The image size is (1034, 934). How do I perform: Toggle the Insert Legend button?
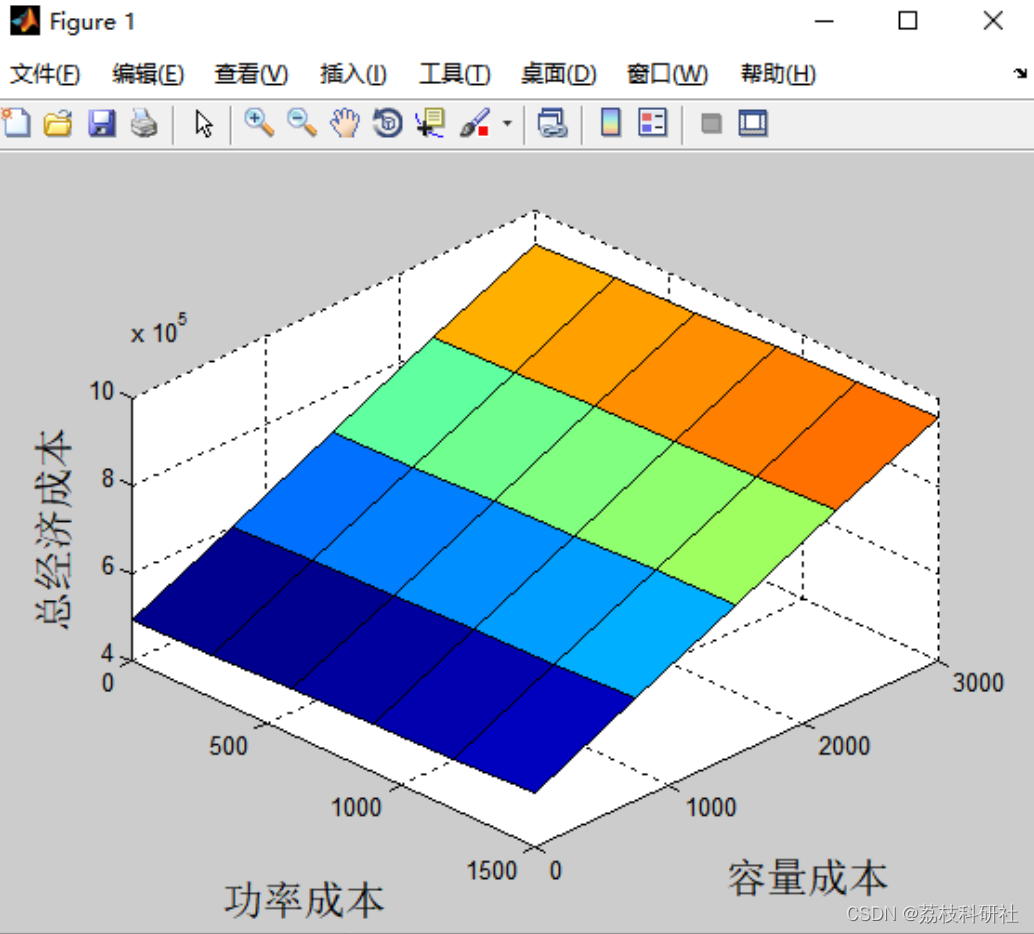653,123
